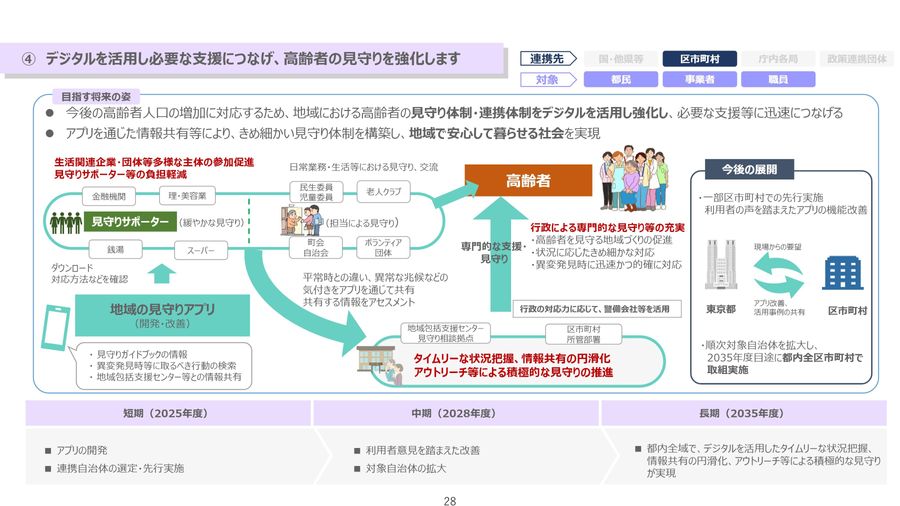
Task: Select the highlighted 区市町村 partner tag
Action: click(701, 59)
